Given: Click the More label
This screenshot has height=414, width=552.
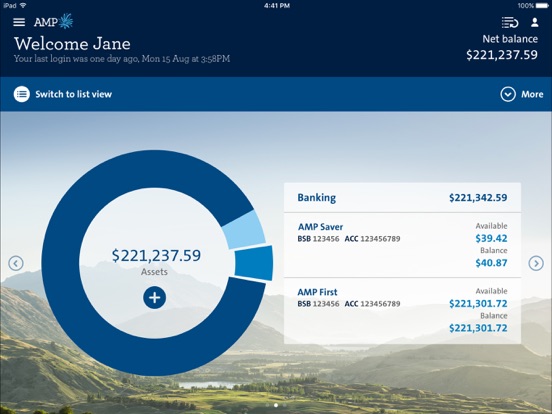Looking at the screenshot, I should pos(532,94).
